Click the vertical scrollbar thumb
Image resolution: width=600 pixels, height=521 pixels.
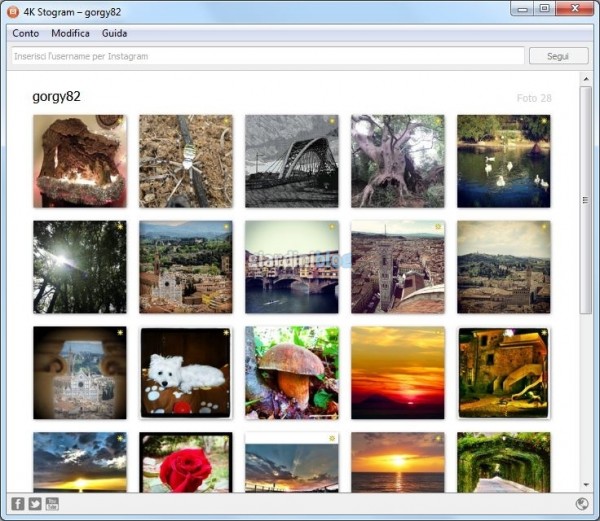coord(586,200)
